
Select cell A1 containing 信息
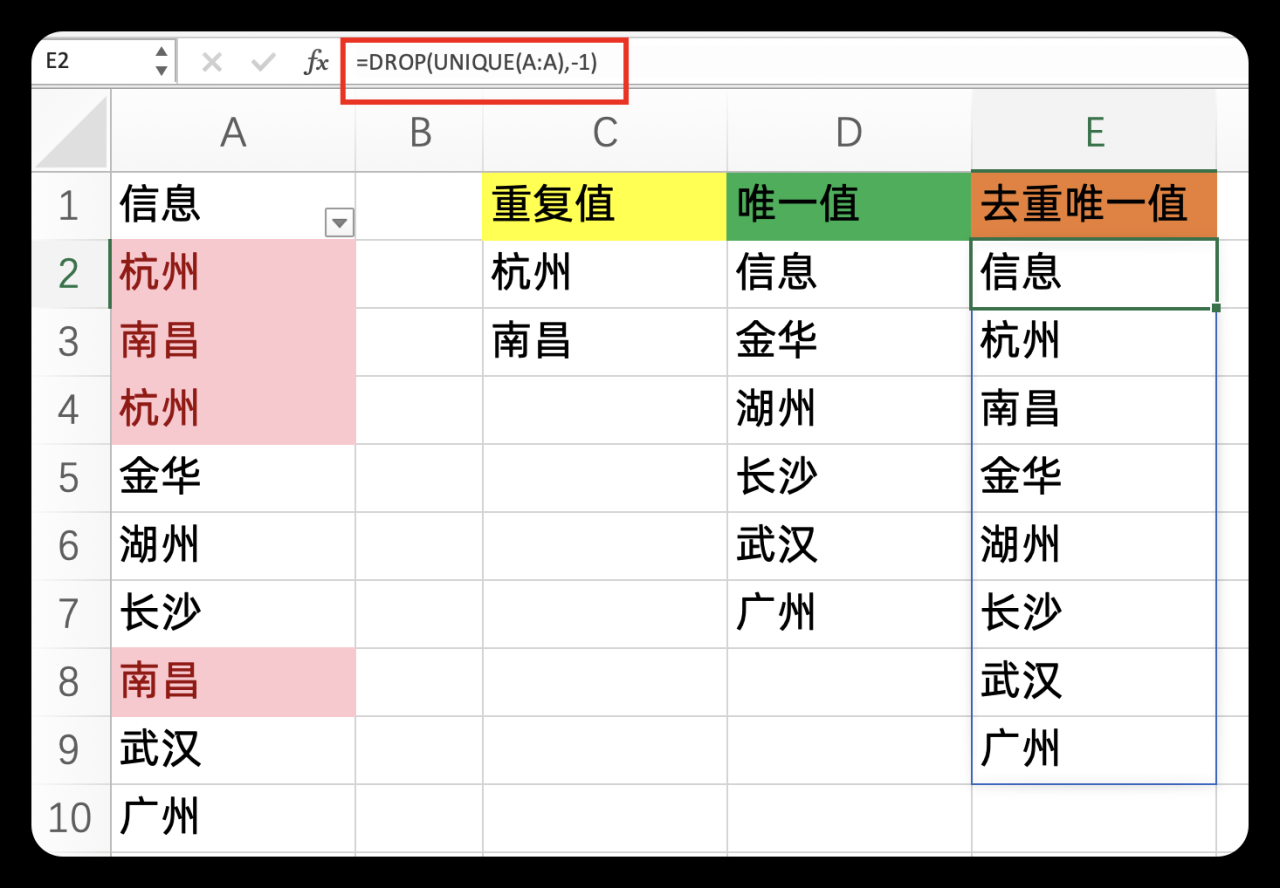pos(233,206)
